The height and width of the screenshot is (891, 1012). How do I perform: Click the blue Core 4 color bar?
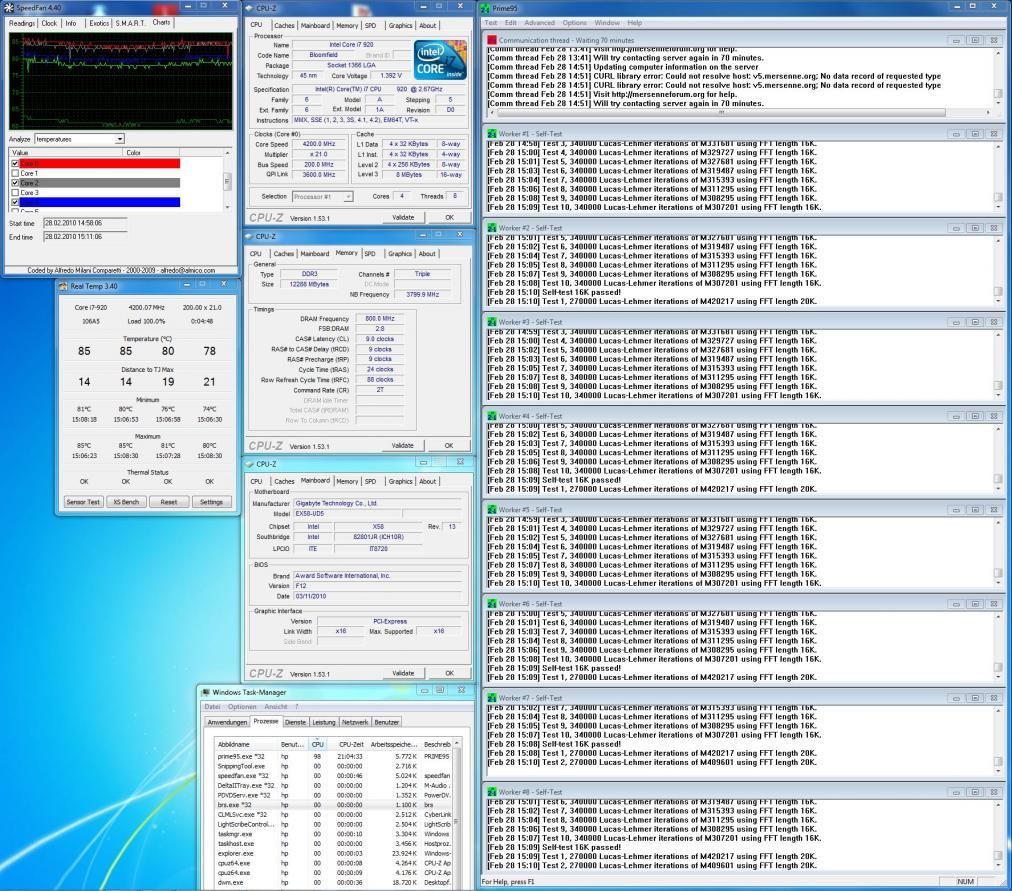pyautogui.click(x=100, y=203)
